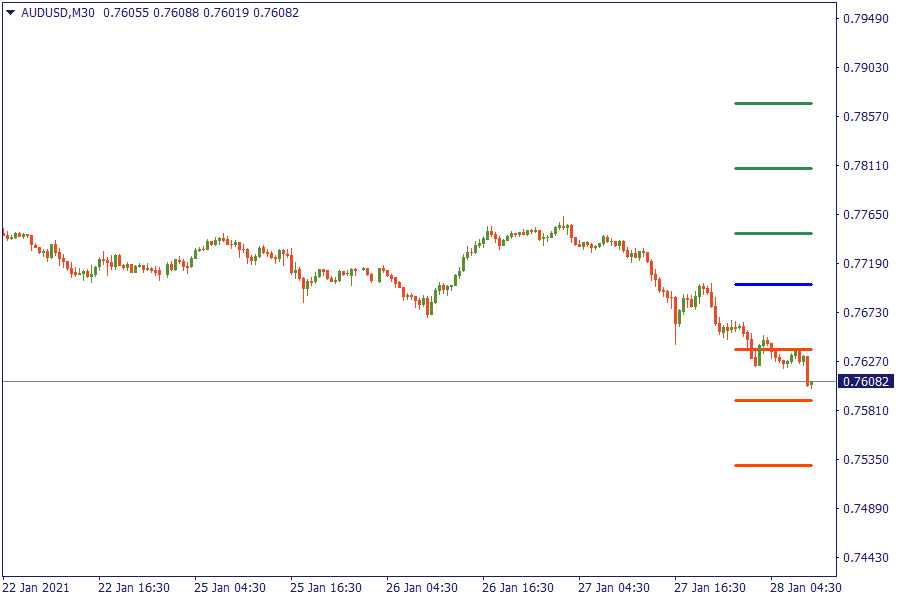Select the bottom orange level line
This screenshot has width=900, height=600.
tap(772, 465)
